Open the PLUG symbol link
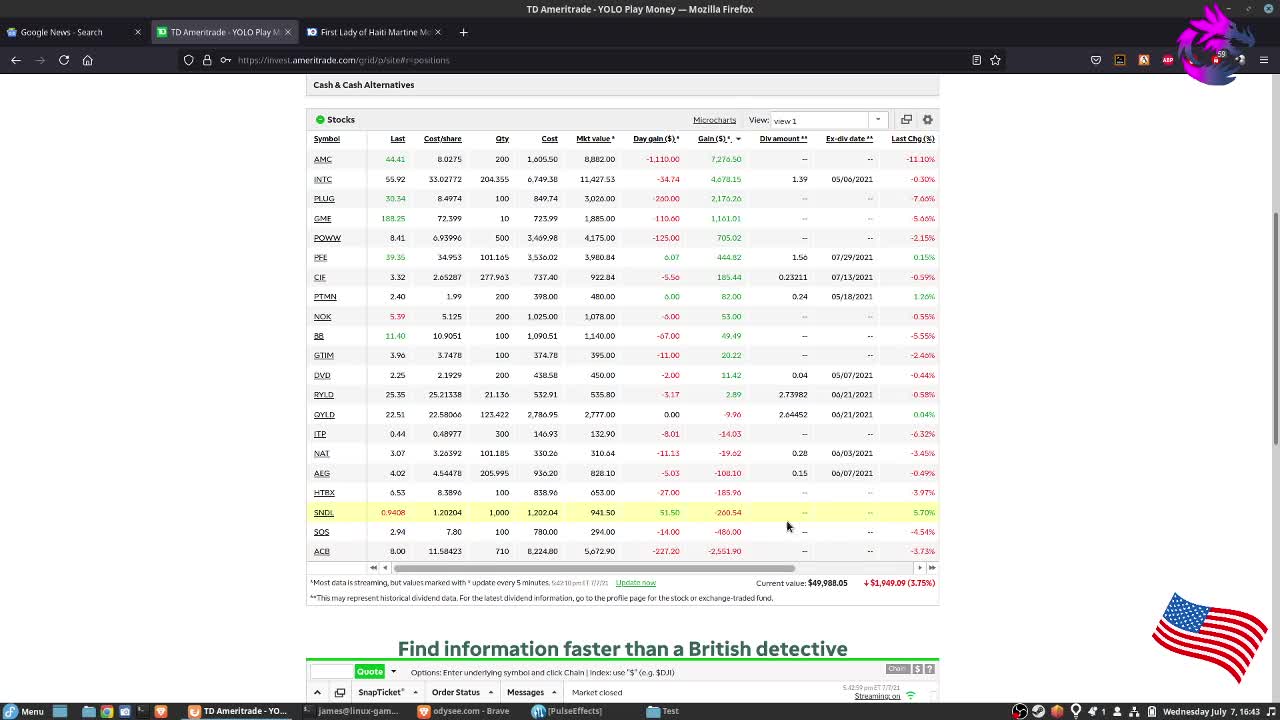 point(324,198)
